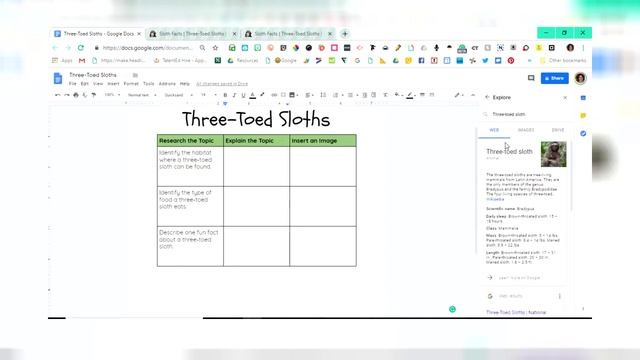Switch to the Drive tab in Explore

coord(558,130)
